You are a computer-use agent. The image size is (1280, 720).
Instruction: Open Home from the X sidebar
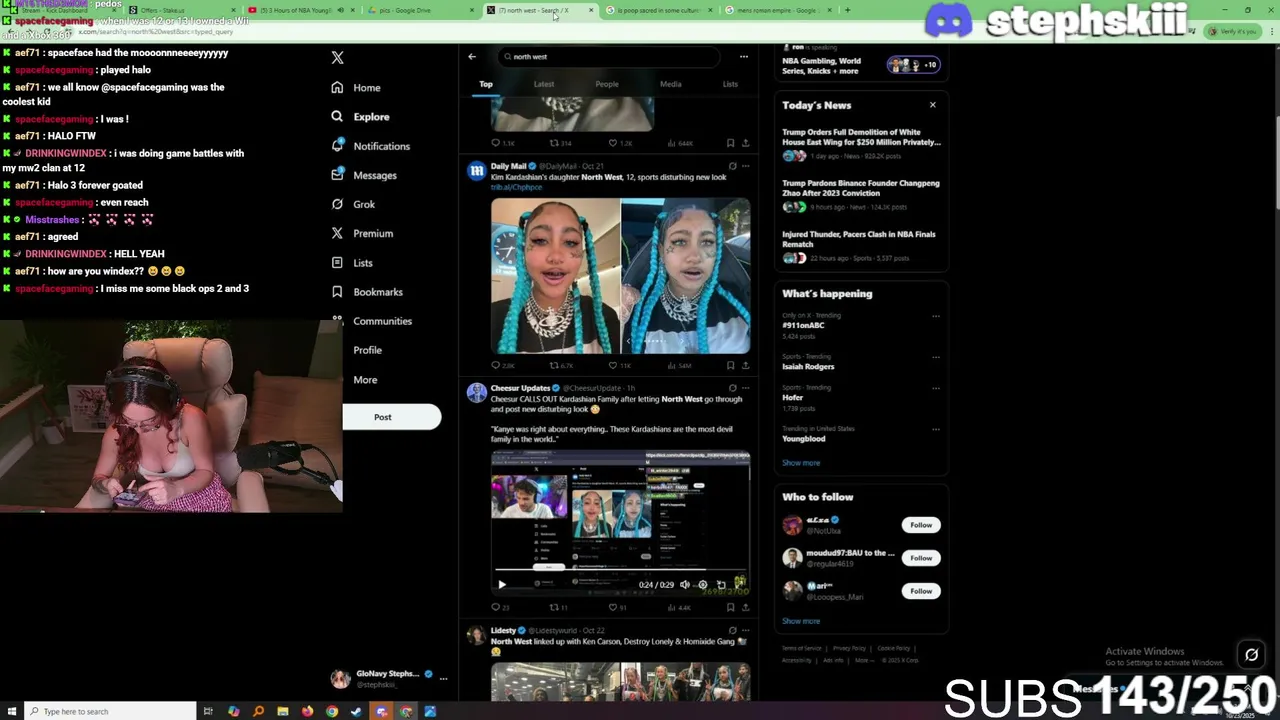356,88
